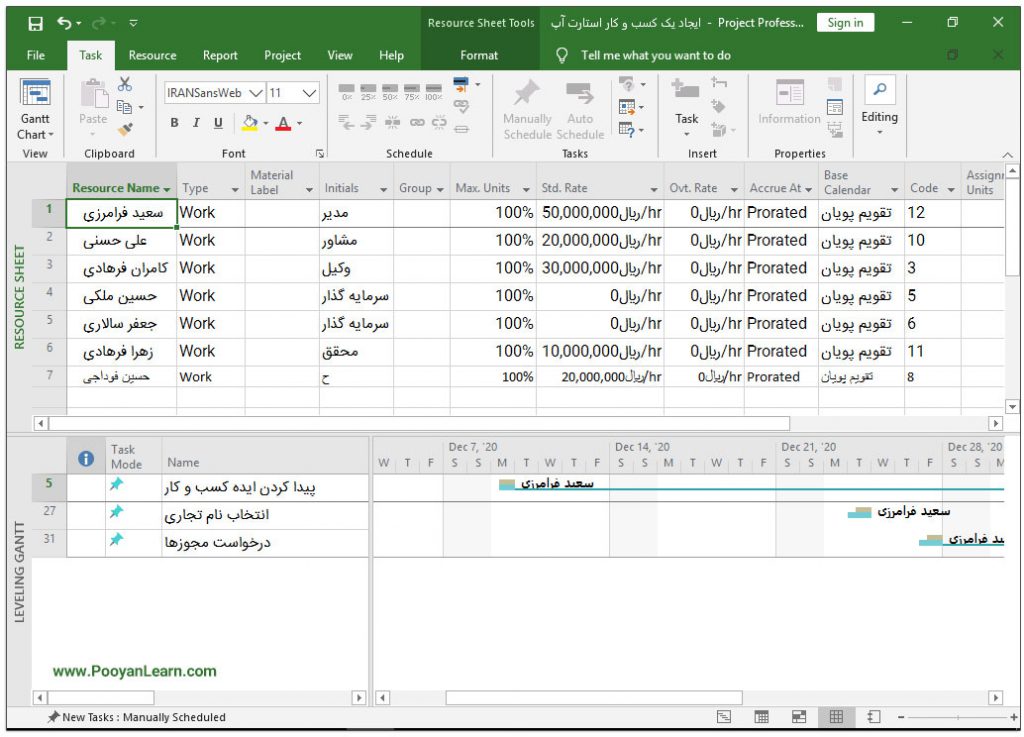Image resolution: width=1024 pixels, height=737 pixels.
Task: Click the Outdent Task icon
Action: click(x=346, y=121)
